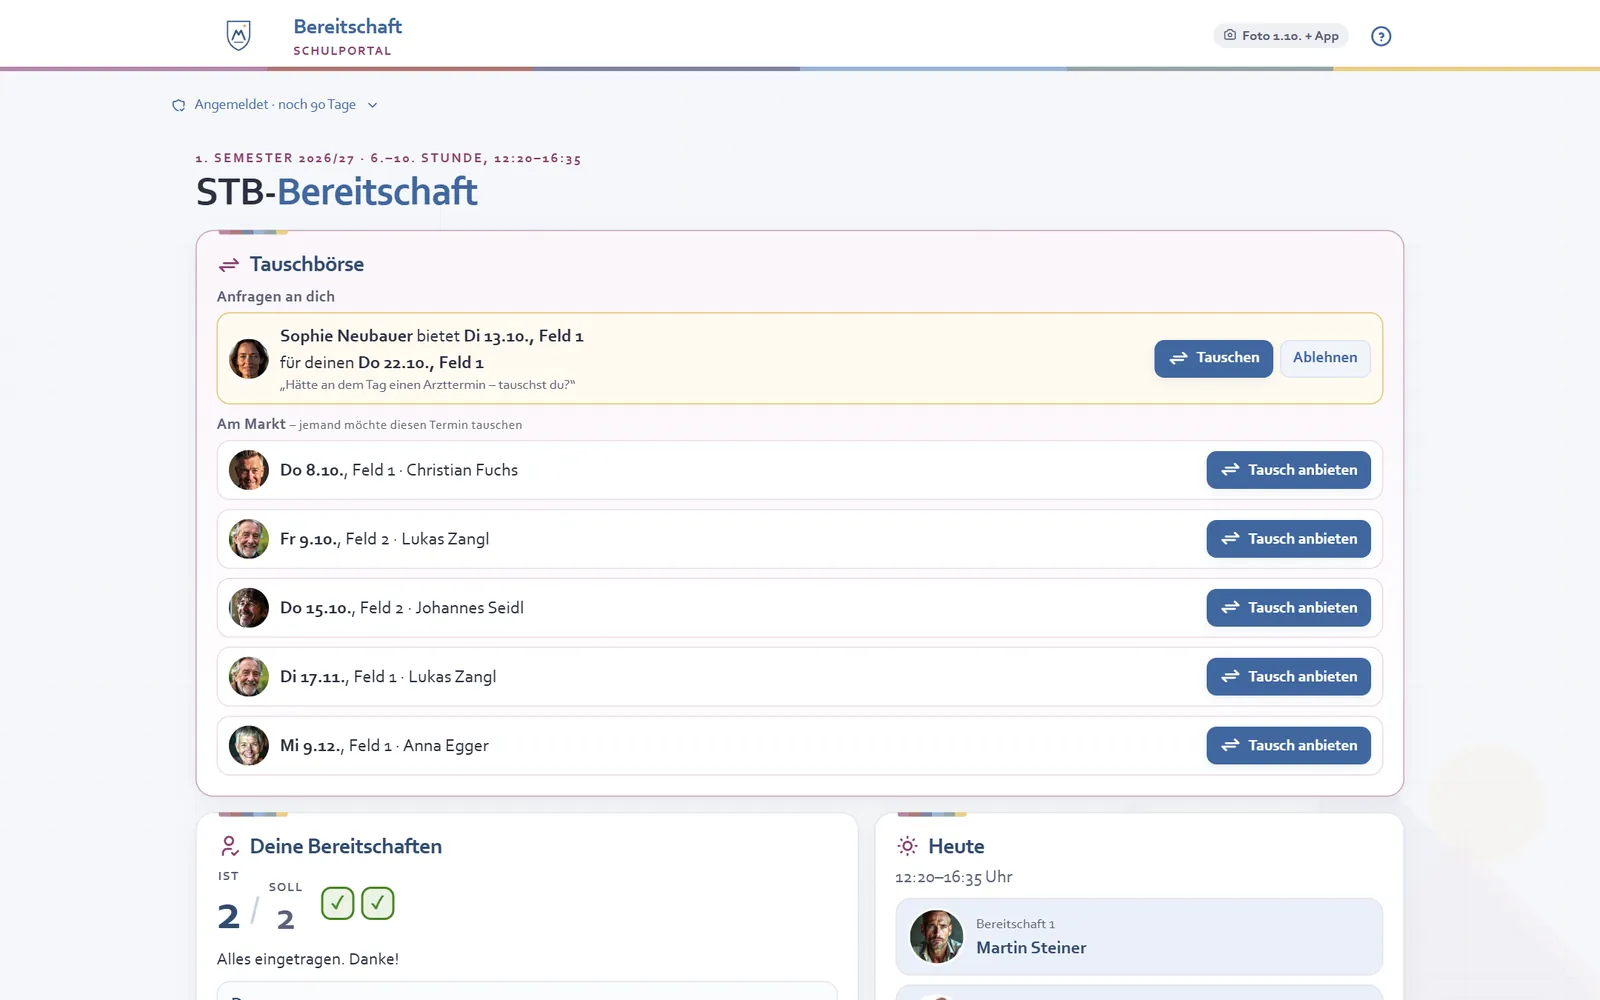Click the Tauschbörse swap arrows icon
Viewport: 1600px width, 1000px height.
229,265
